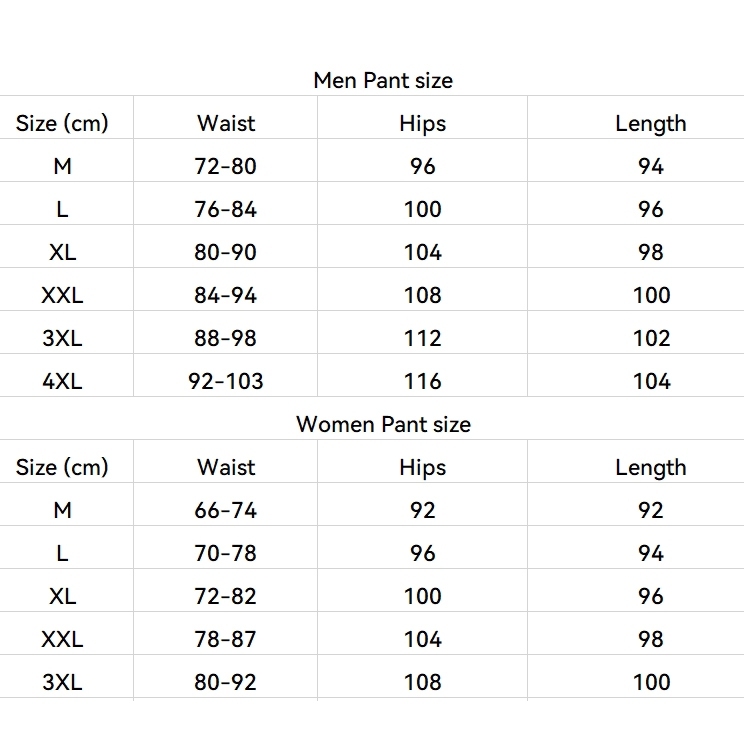Click the "Men Pant size" title

383,80
